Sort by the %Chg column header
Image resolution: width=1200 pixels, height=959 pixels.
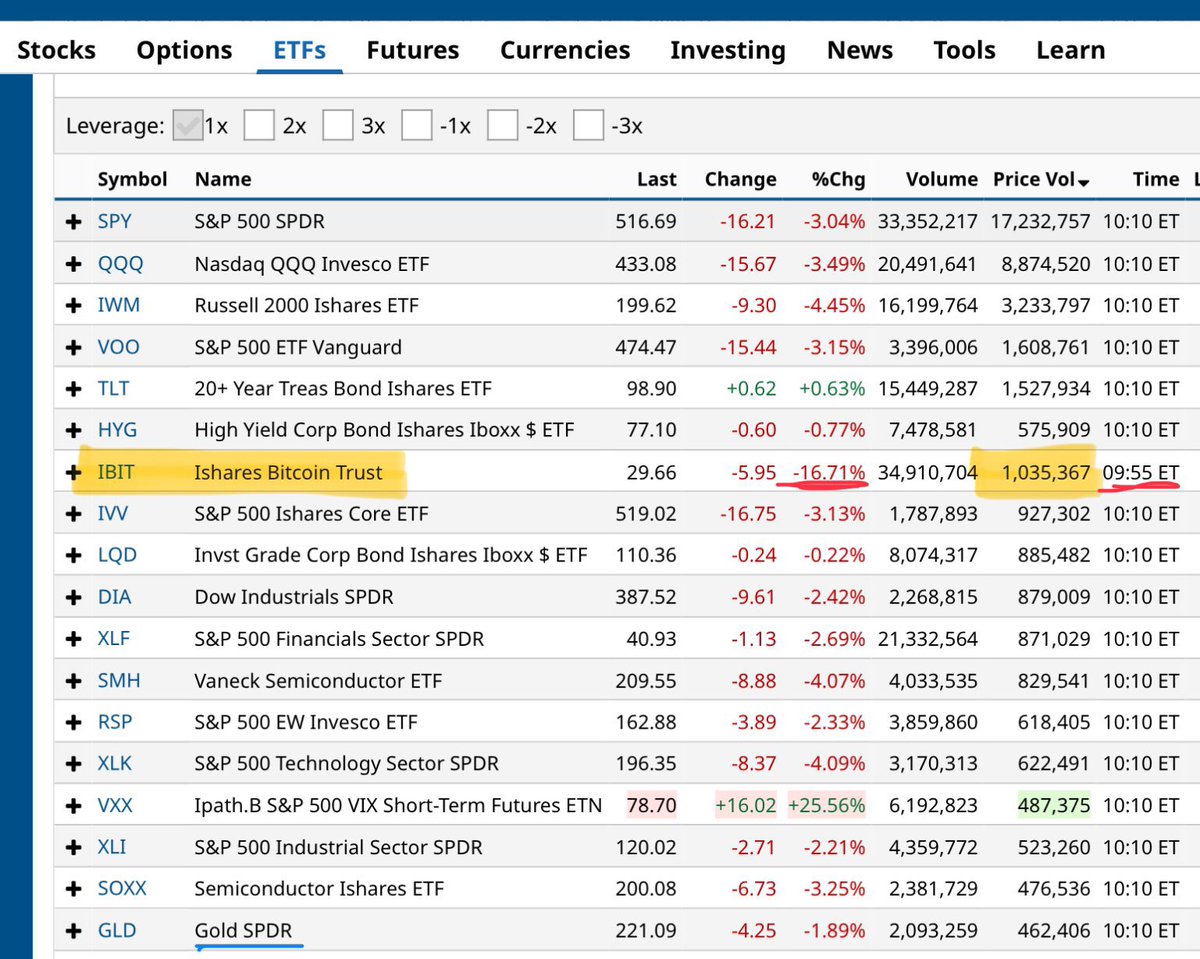pyautogui.click(x=838, y=180)
